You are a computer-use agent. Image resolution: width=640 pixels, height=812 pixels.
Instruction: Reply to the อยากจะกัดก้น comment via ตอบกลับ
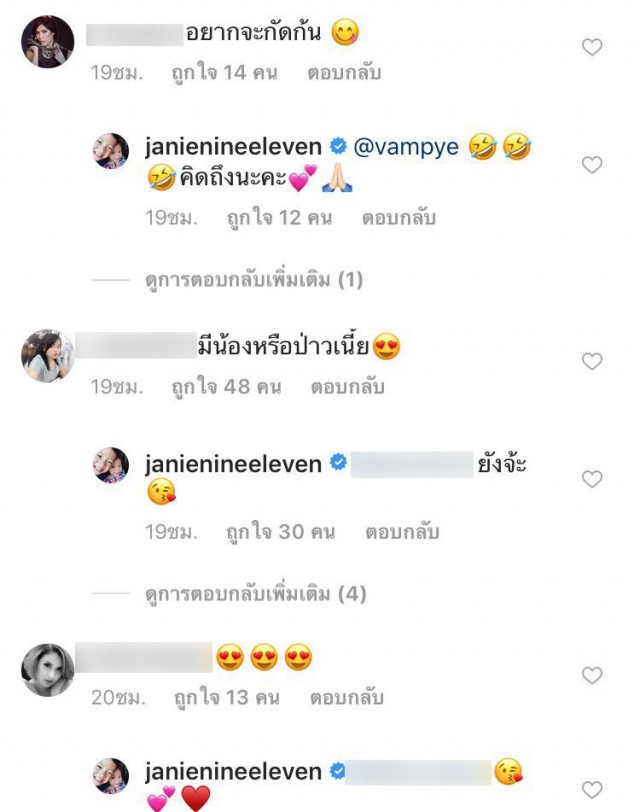pyautogui.click(x=344, y=72)
